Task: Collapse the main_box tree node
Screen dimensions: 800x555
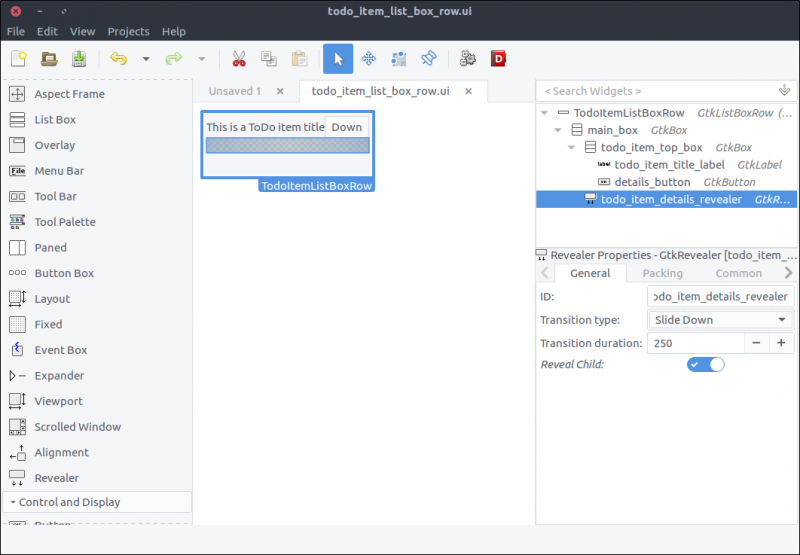Action: click(558, 130)
